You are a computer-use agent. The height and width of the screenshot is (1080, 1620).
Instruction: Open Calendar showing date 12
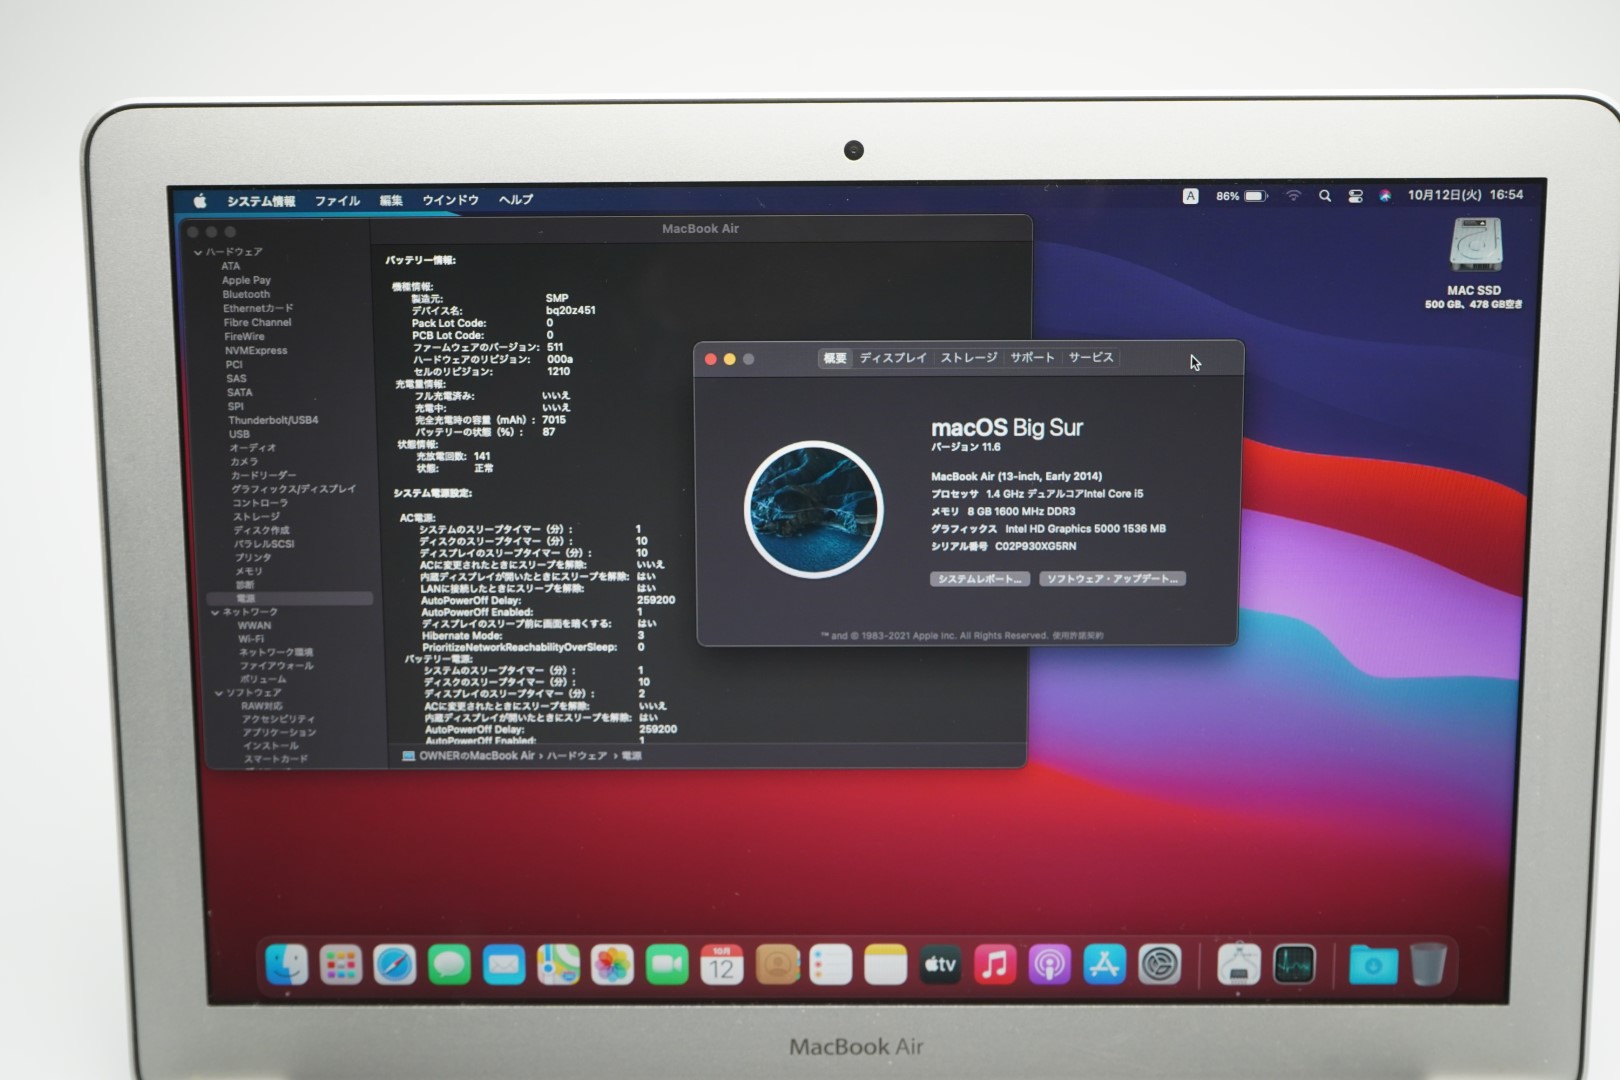(x=721, y=965)
